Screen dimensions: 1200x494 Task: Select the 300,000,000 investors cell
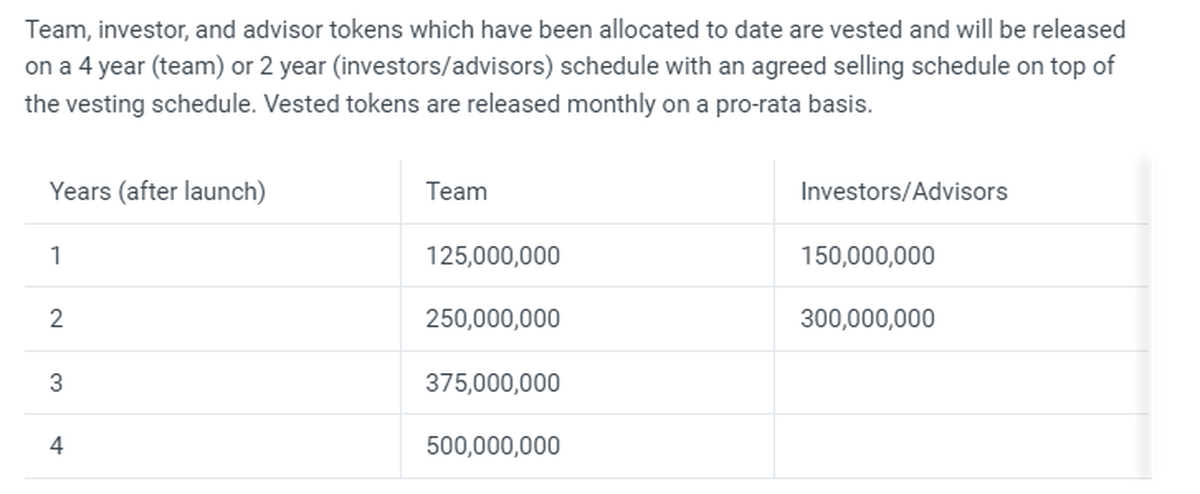point(867,319)
